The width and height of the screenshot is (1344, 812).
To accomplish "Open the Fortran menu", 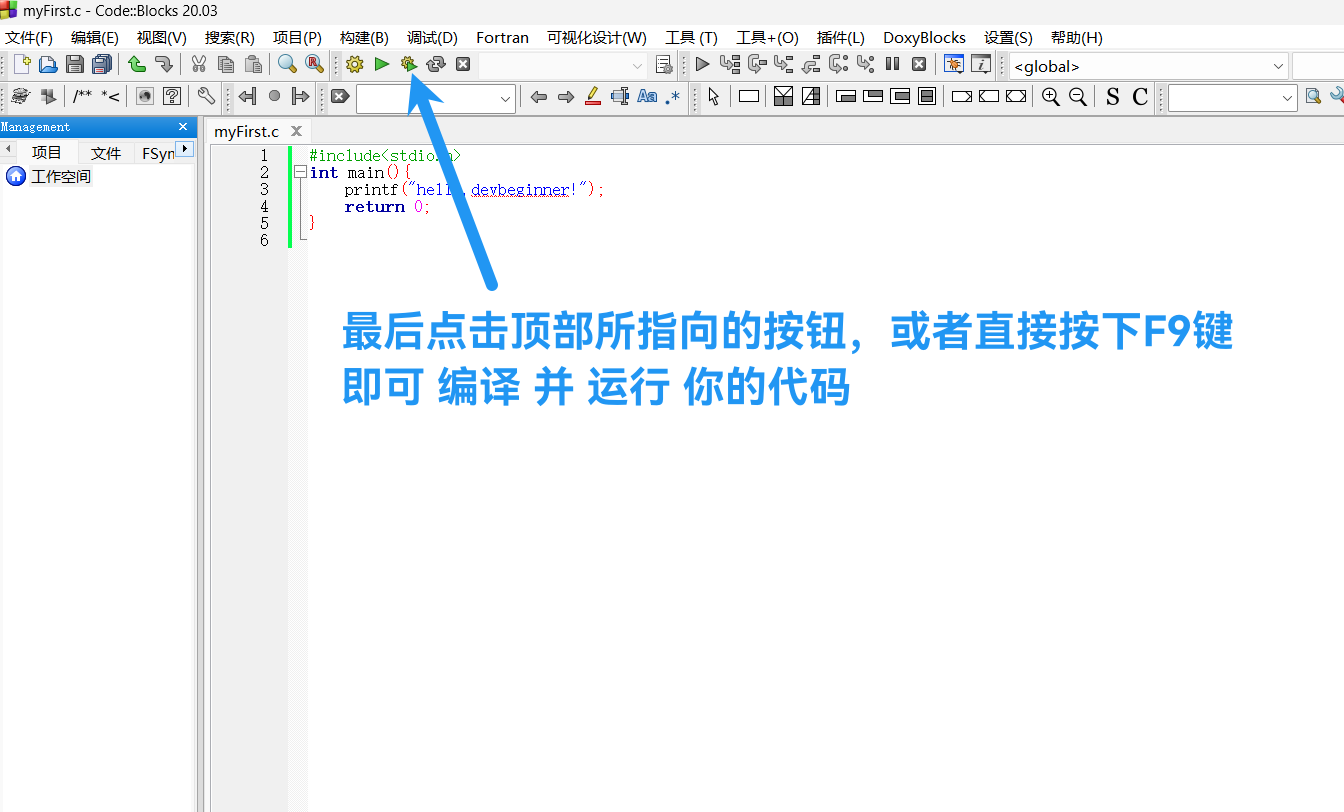I will (x=502, y=37).
